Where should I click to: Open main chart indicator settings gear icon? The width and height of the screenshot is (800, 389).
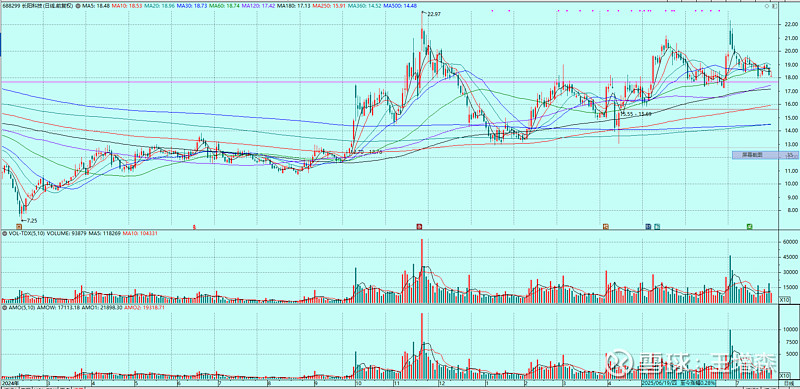(x=78, y=6)
